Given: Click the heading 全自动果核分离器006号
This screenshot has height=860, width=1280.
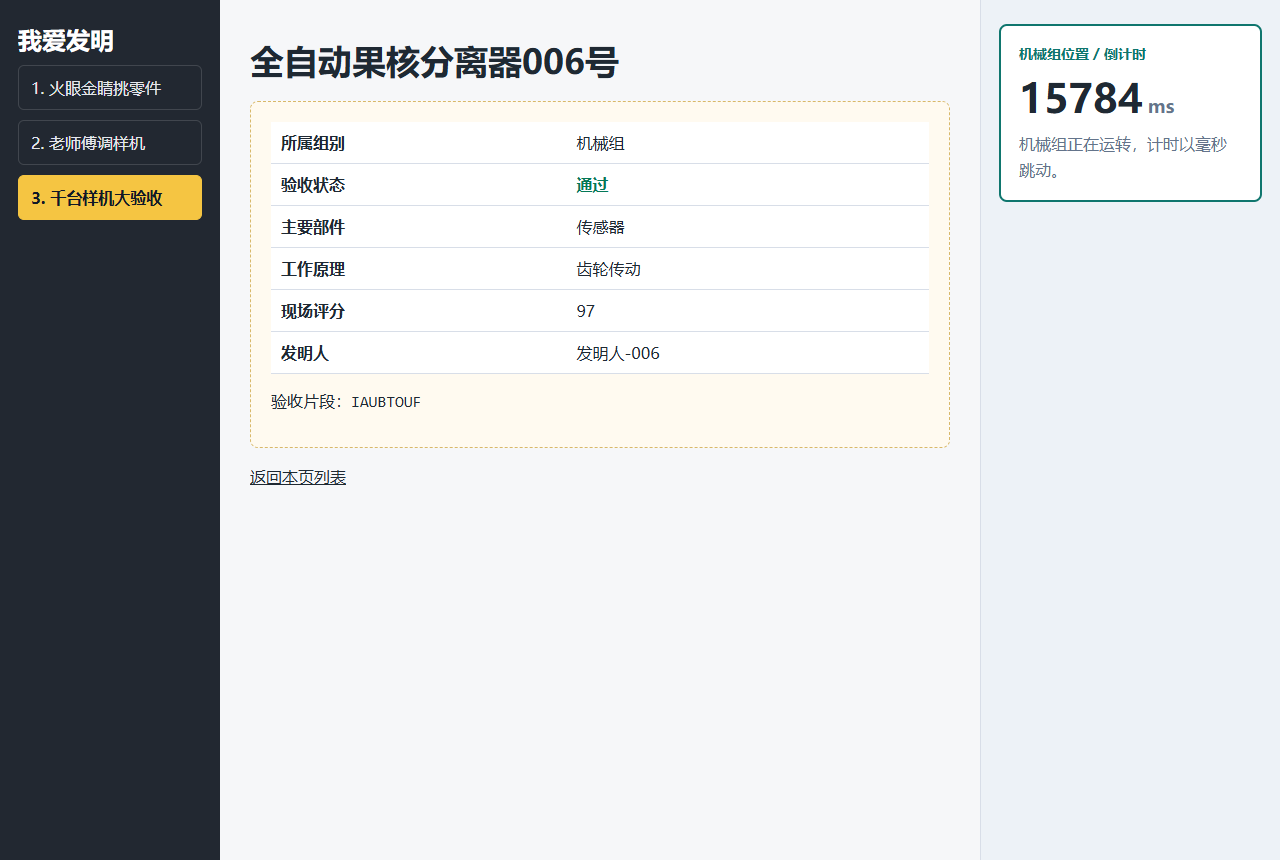Looking at the screenshot, I should click(434, 63).
